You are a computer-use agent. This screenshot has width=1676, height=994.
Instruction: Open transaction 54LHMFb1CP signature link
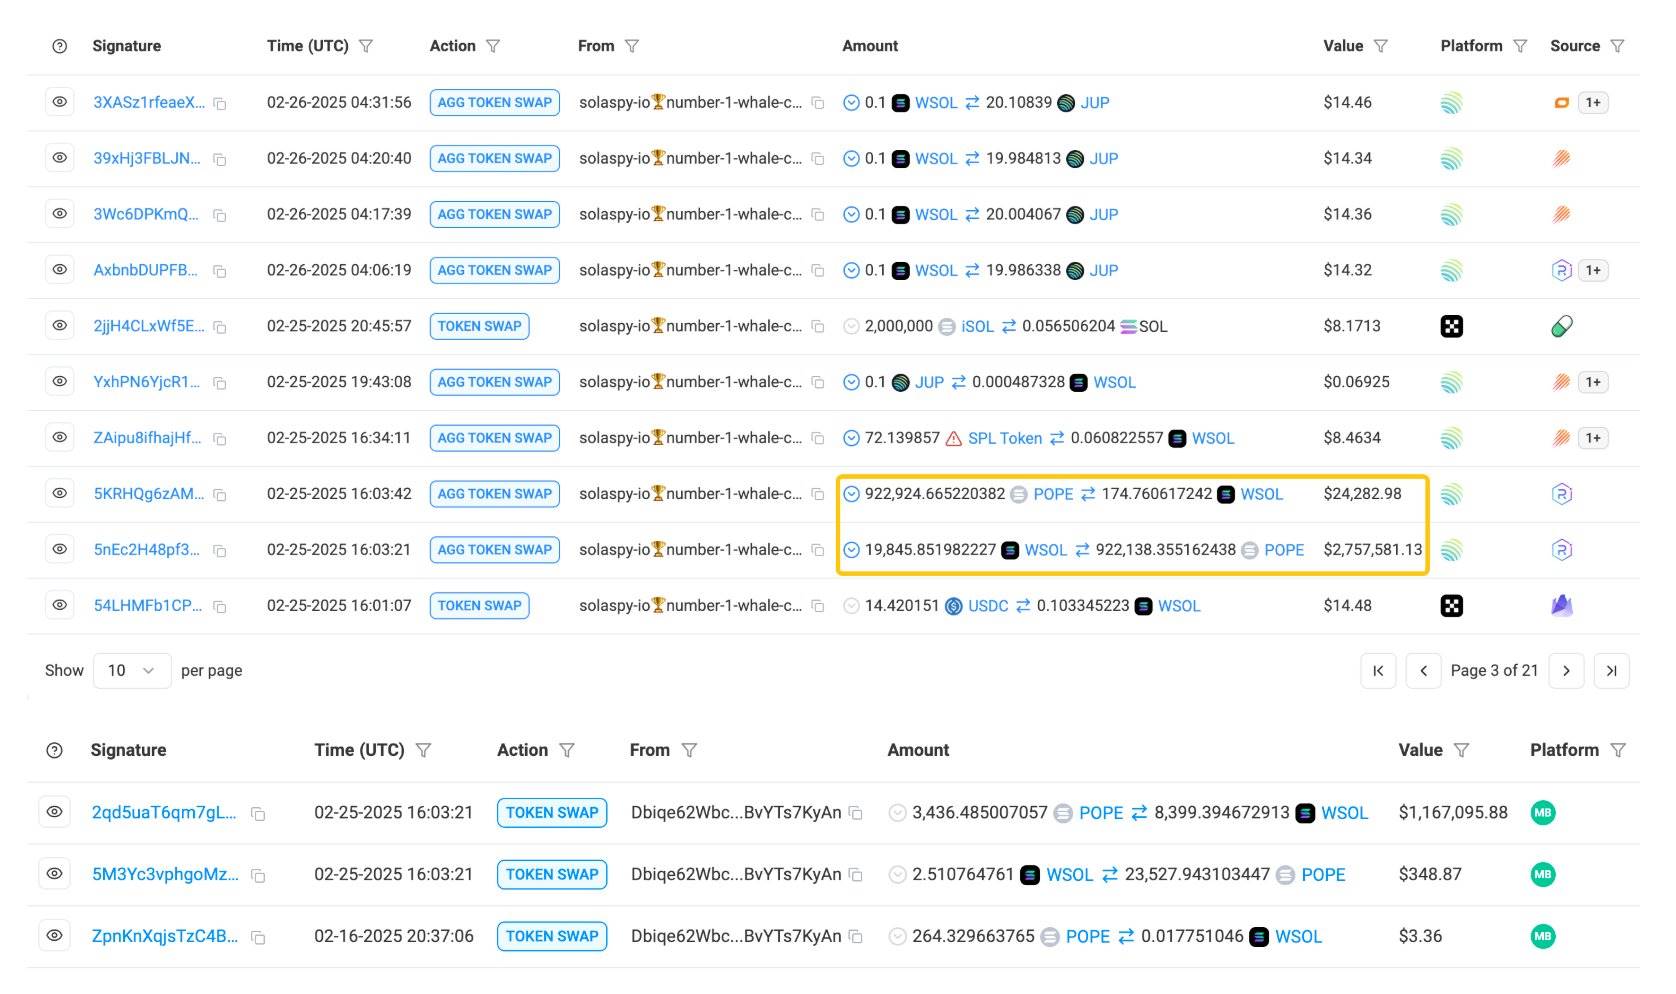[x=148, y=606]
